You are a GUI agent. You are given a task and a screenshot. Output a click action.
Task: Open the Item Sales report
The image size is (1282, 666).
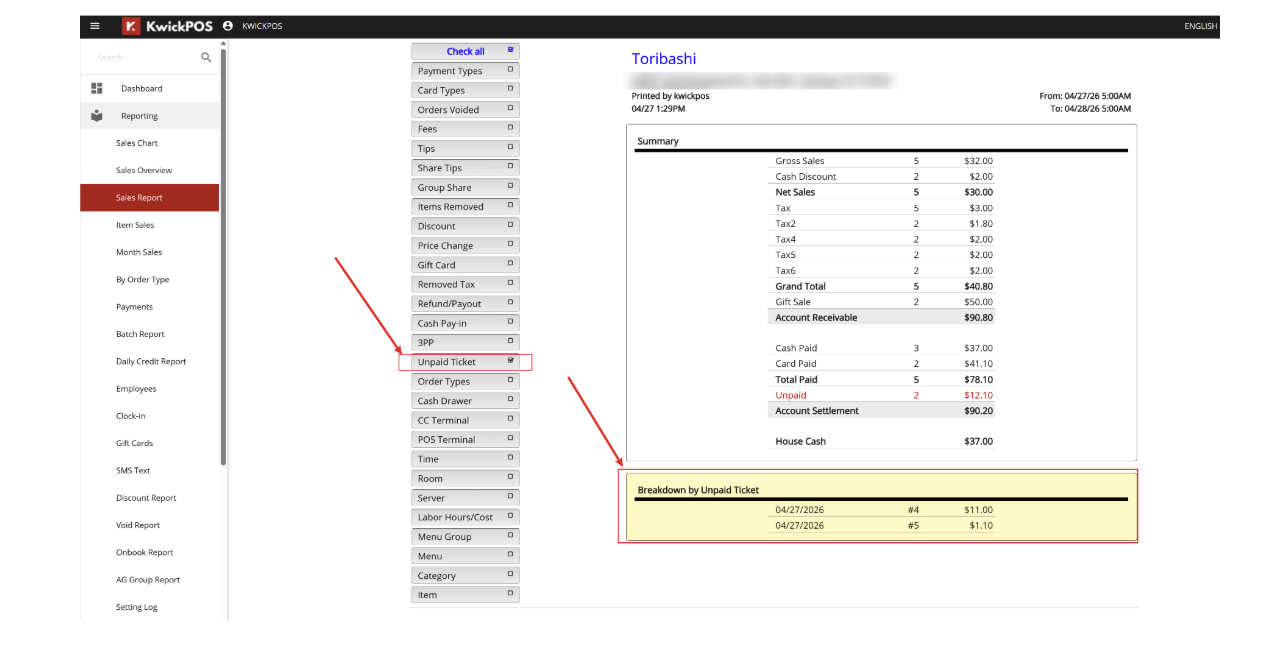[x=149, y=225]
